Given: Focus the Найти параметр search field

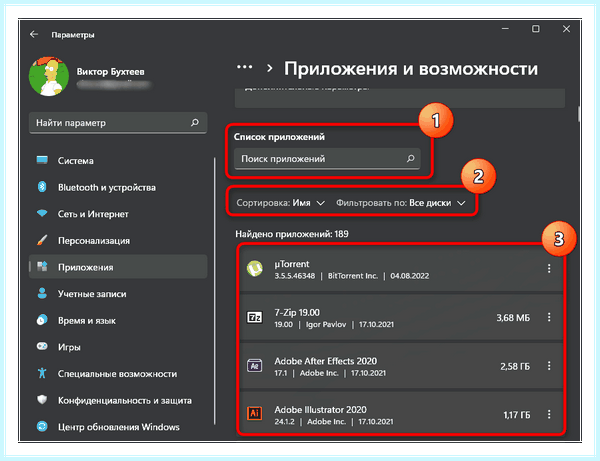Looking at the screenshot, I should 118,123.
